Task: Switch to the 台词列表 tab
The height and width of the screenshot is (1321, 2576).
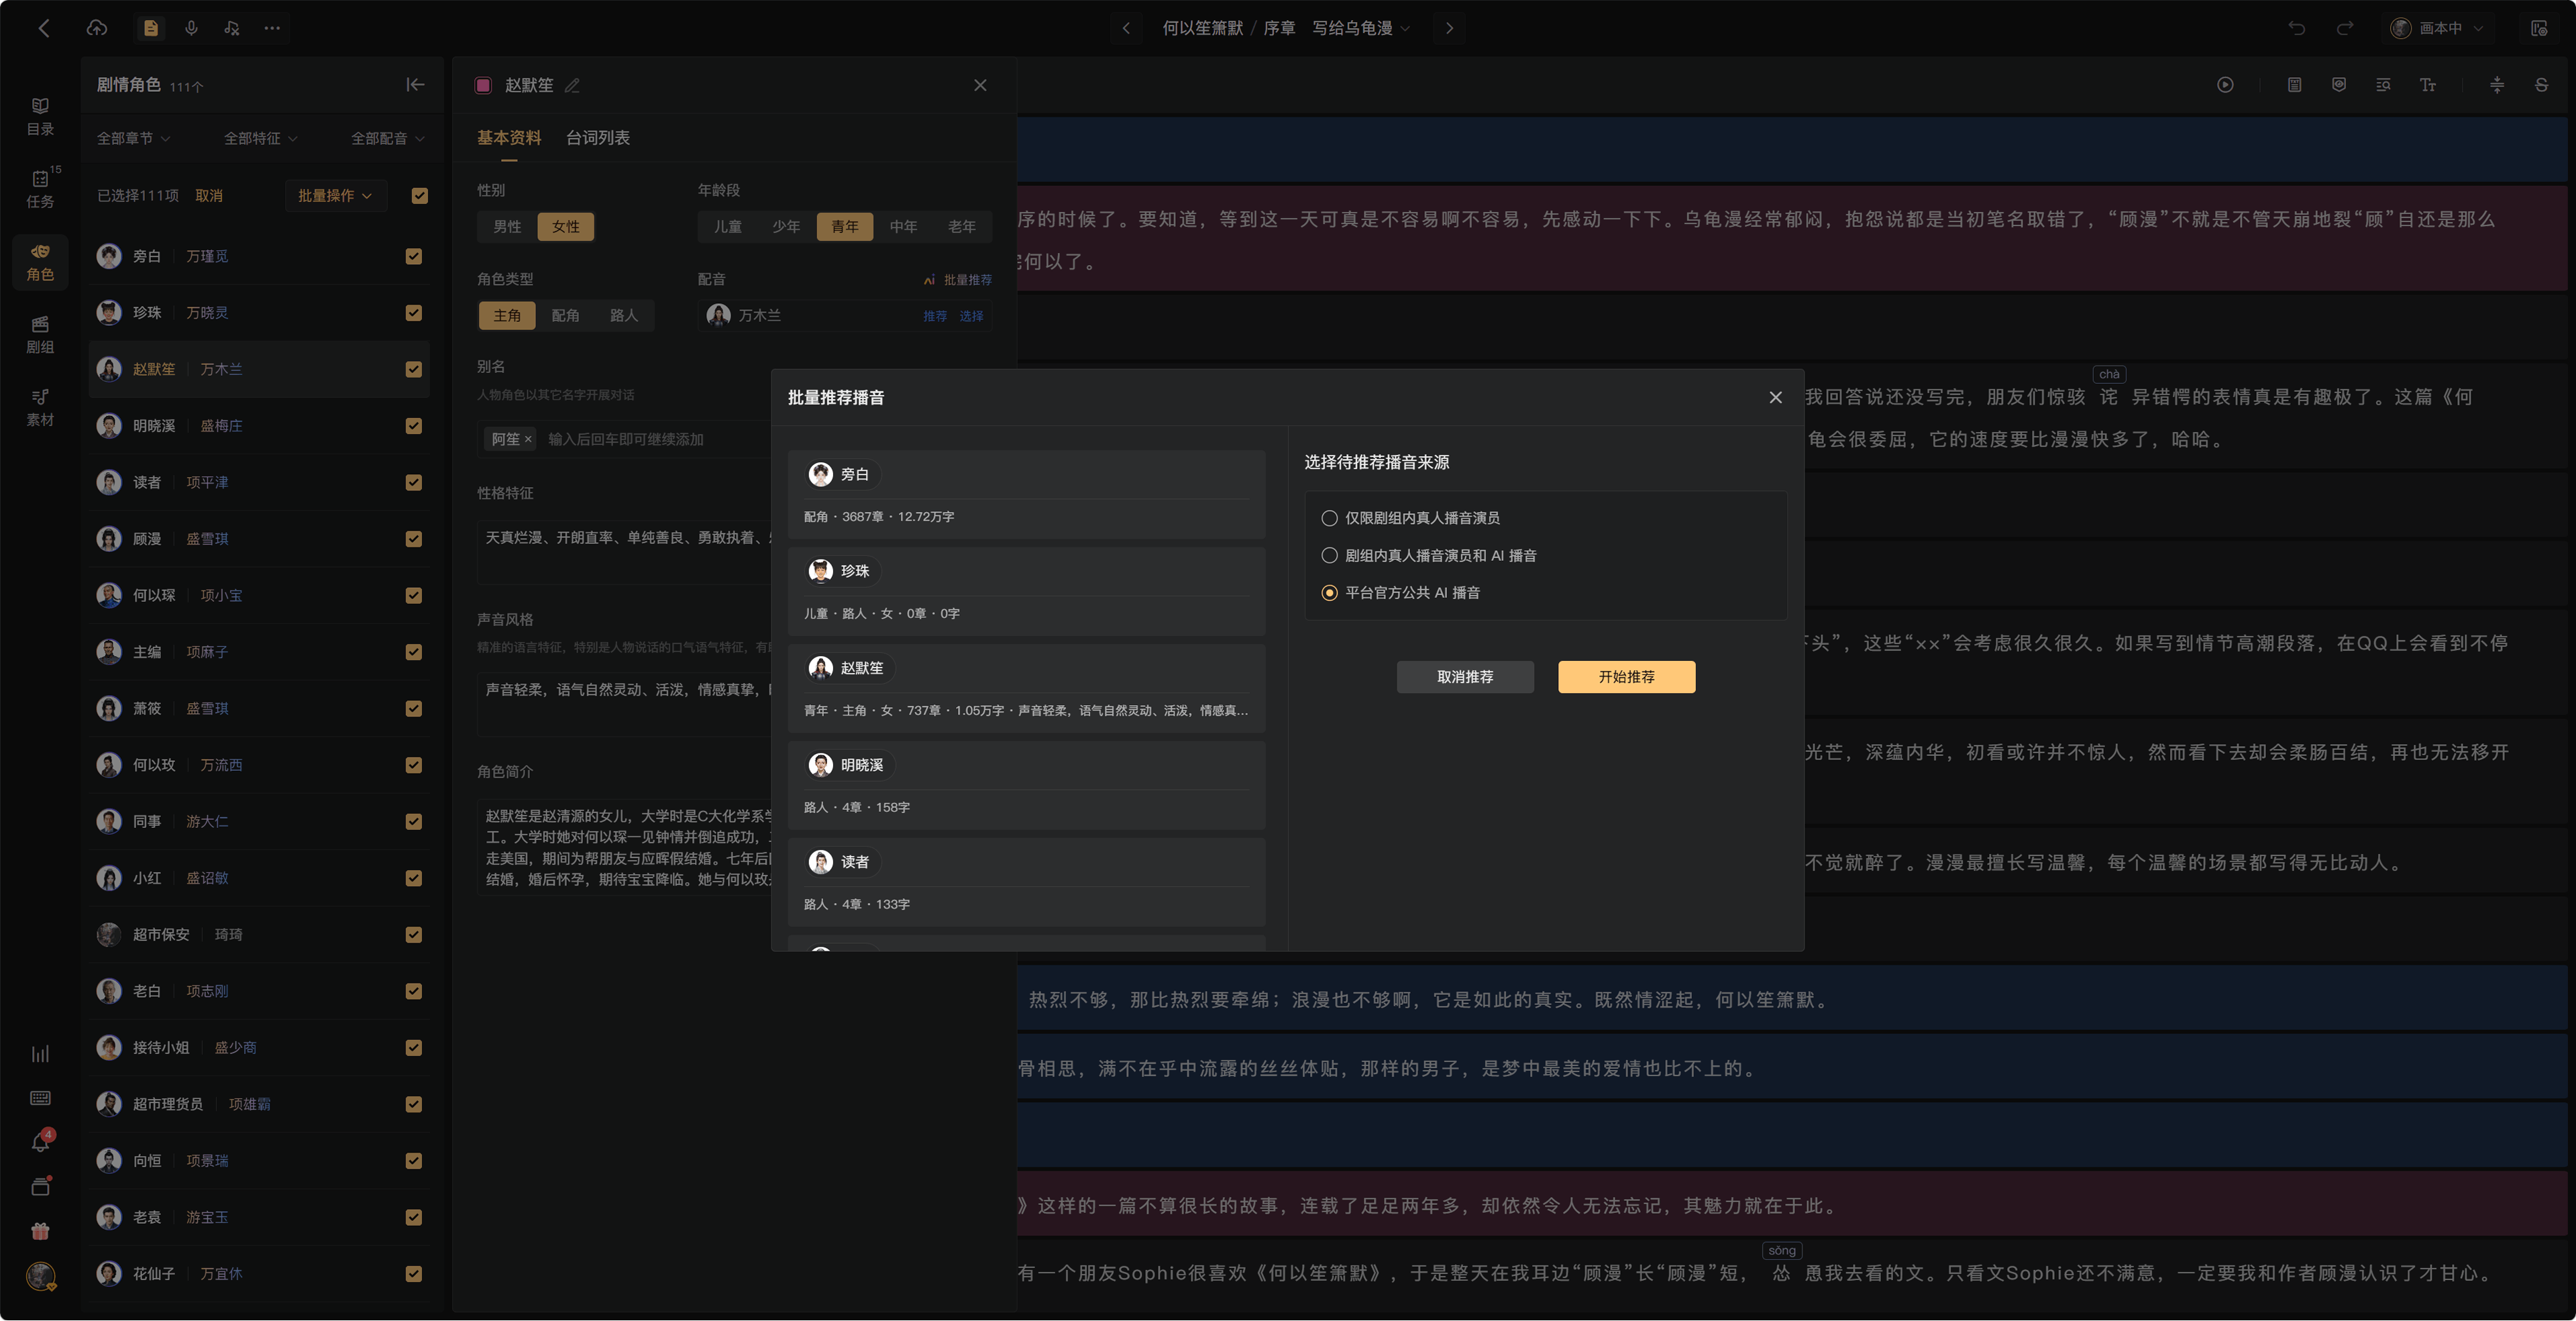Action: [x=598, y=138]
